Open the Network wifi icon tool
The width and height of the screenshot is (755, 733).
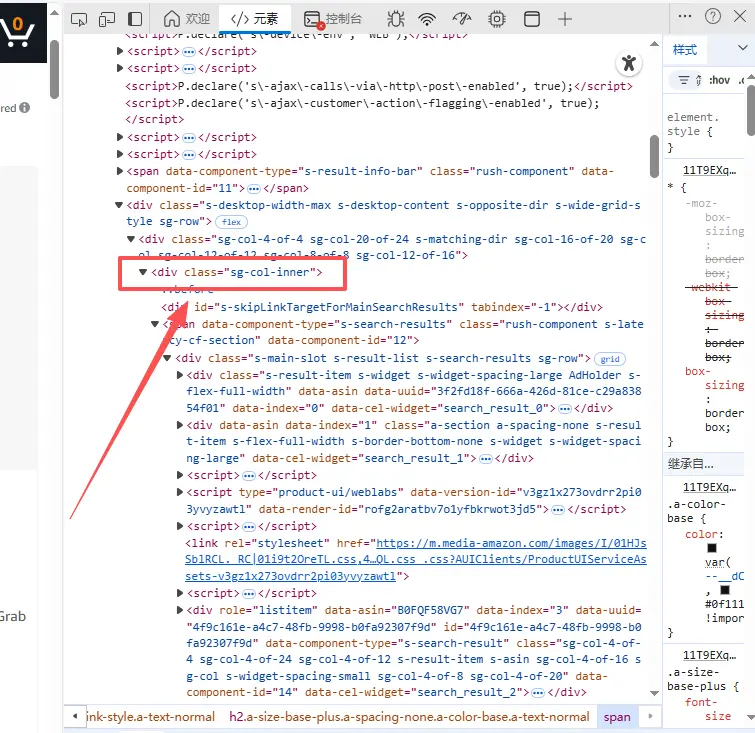pyautogui.click(x=427, y=19)
